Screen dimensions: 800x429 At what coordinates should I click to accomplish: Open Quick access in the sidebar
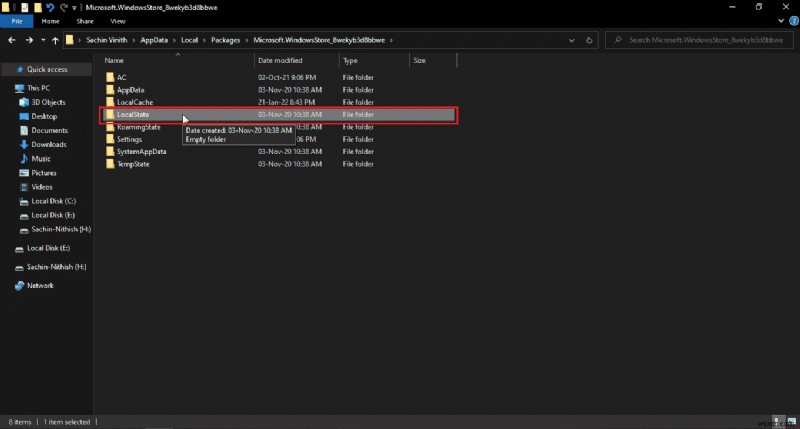tap(47, 69)
